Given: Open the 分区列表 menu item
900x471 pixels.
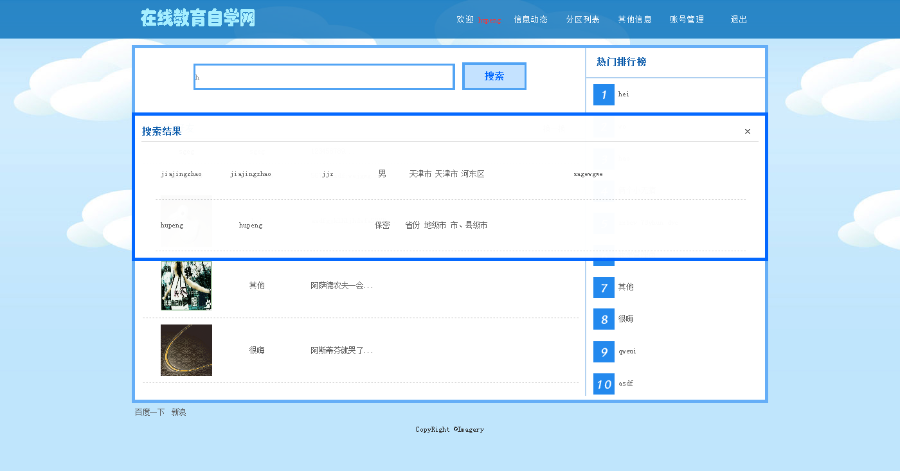Looking at the screenshot, I should [583, 20].
